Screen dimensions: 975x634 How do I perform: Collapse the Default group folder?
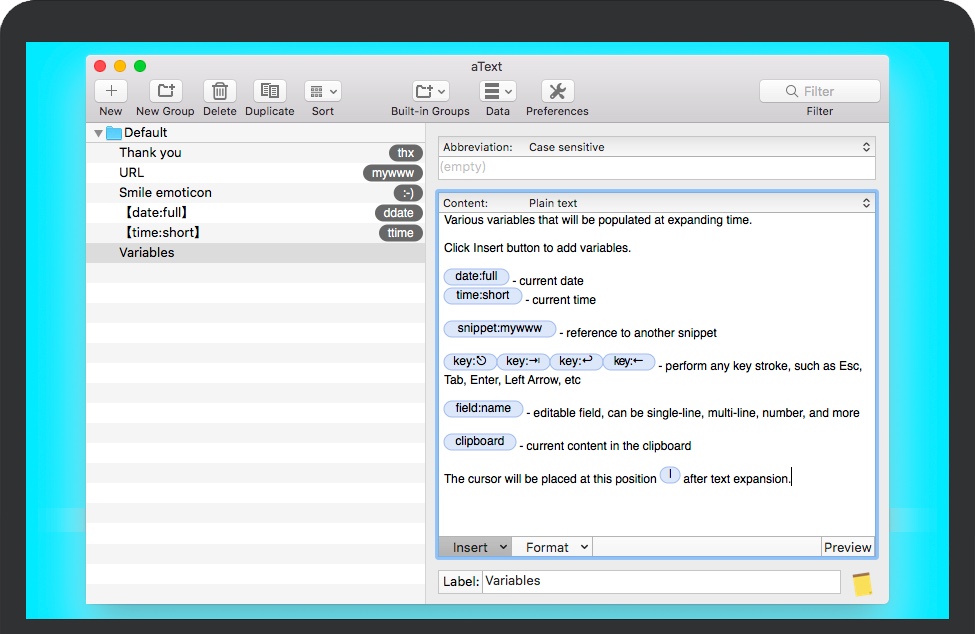[99, 133]
